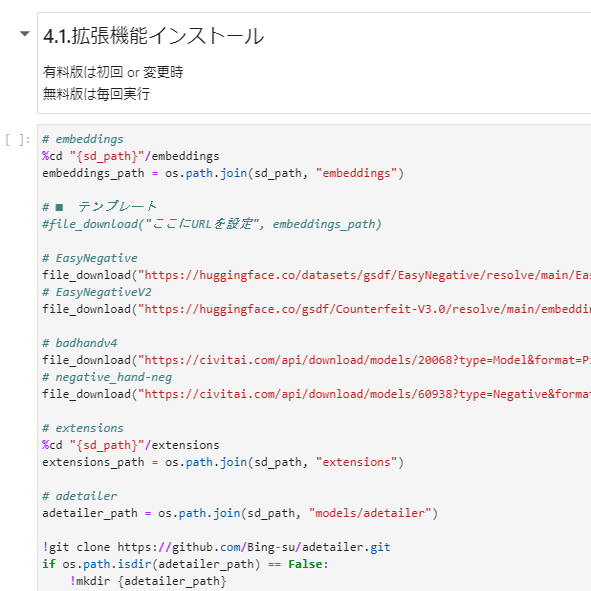The width and height of the screenshot is (591, 591).
Task: Click the huggingface EasyNegative datasets URL line
Action: point(316,275)
